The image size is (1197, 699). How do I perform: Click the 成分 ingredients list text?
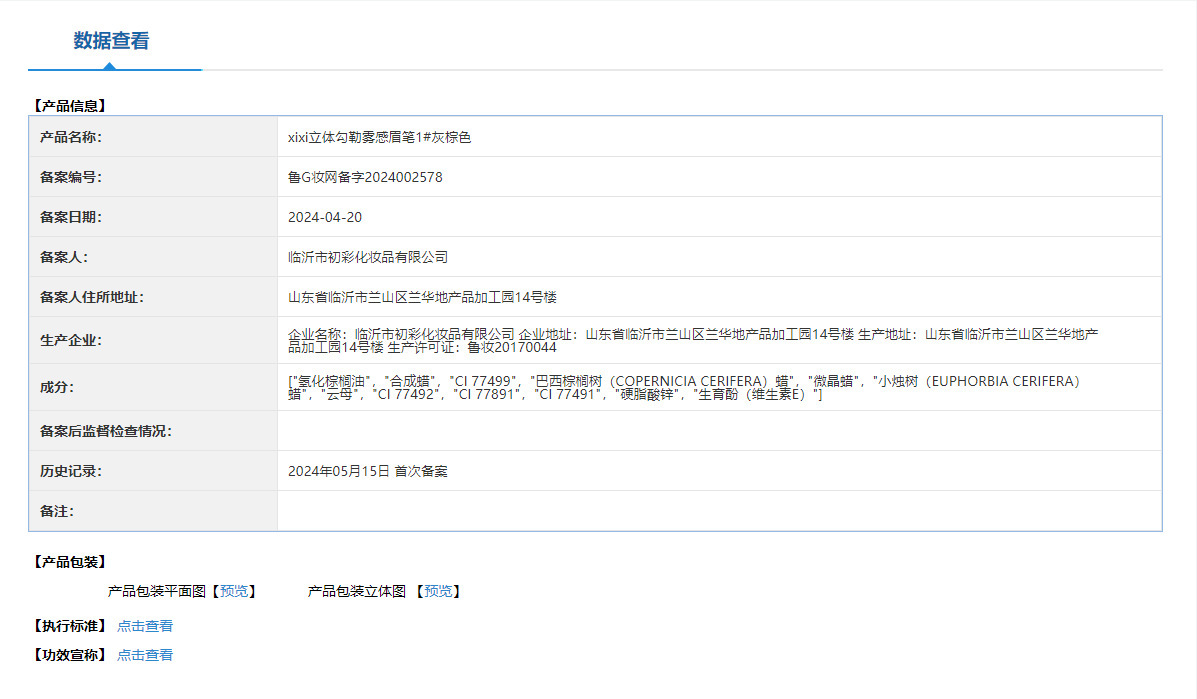point(684,388)
